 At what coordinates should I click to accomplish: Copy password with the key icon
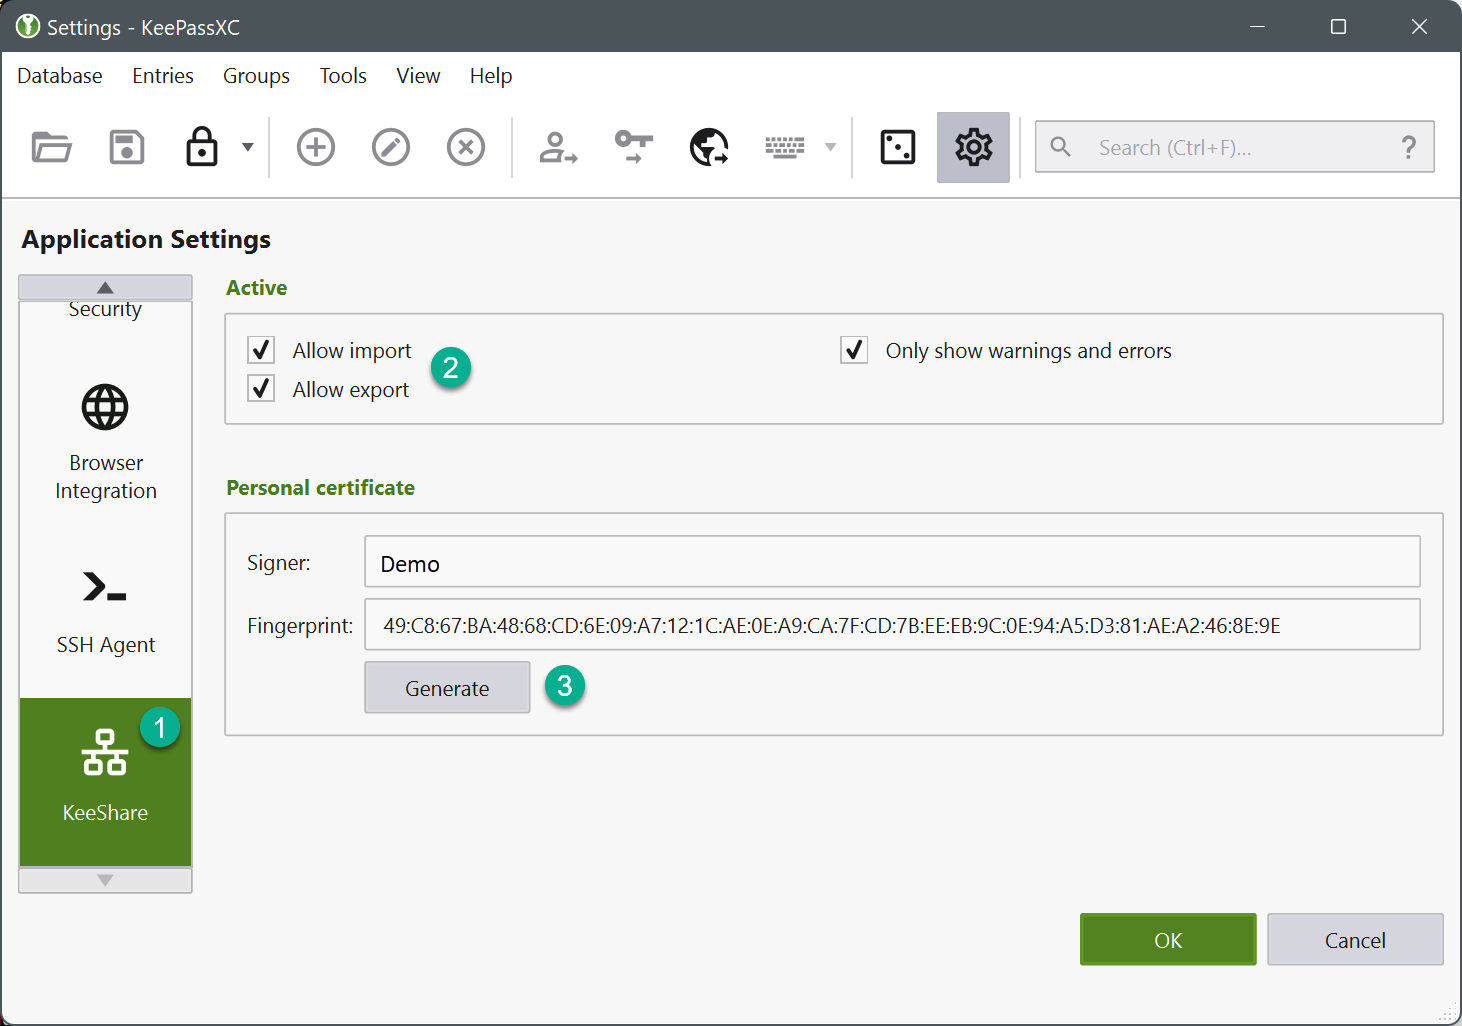pos(633,147)
